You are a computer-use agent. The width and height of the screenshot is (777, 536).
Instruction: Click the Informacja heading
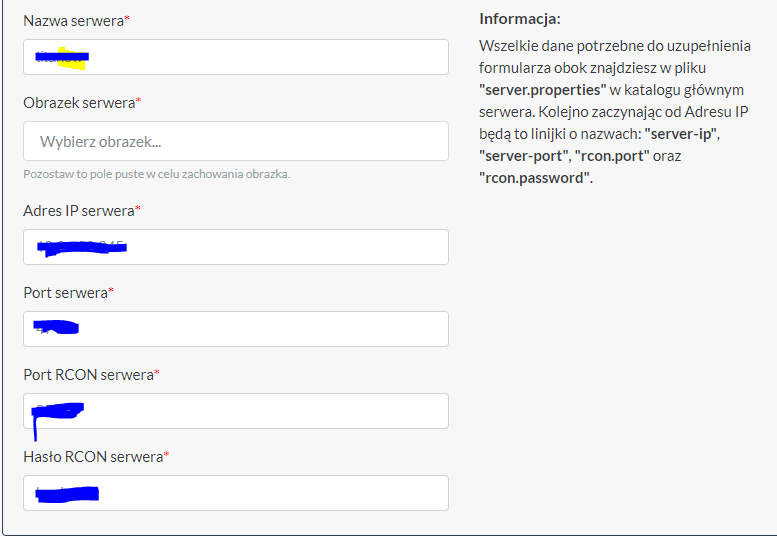[519, 19]
